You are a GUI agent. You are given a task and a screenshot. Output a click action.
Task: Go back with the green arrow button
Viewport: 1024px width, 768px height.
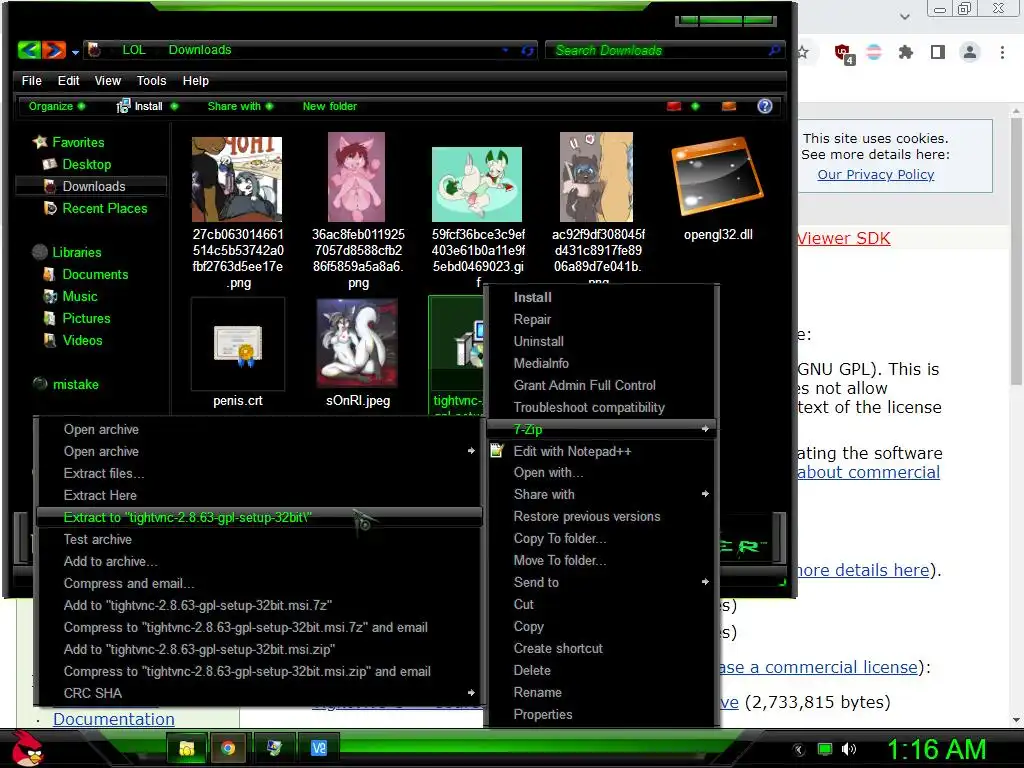29,50
